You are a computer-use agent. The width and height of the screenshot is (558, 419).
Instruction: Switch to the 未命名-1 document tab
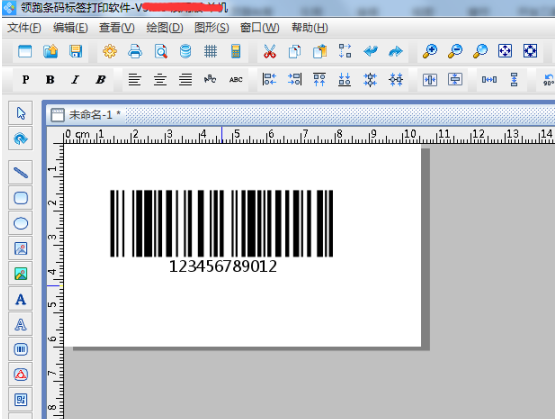pos(86,115)
